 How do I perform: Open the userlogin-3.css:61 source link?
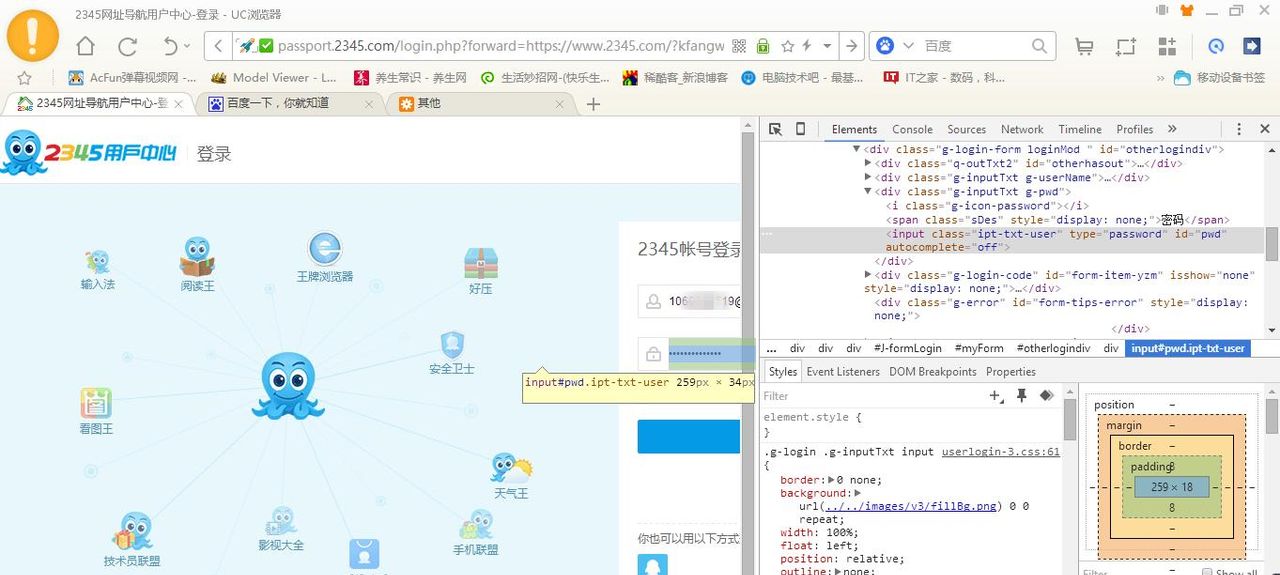pos(1000,452)
